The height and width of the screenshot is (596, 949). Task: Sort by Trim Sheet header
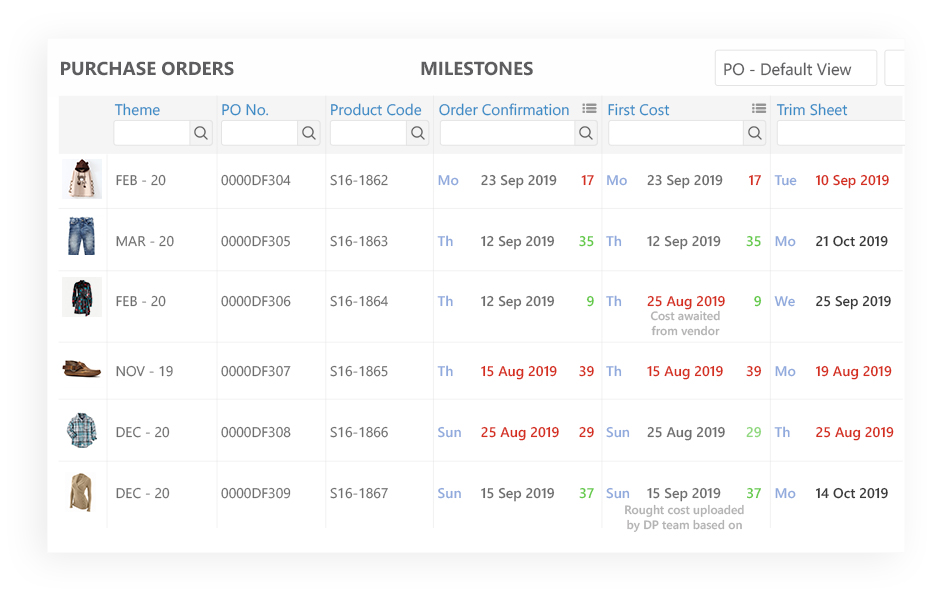tap(812, 110)
